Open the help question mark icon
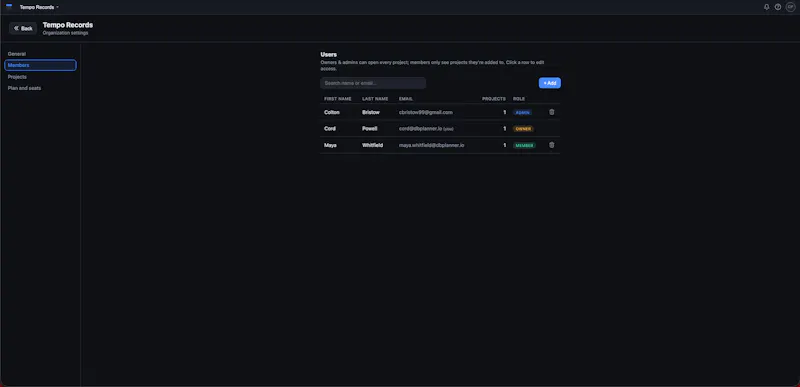The height and width of the screenshot is (387, 800). click(x=778, y=7)
